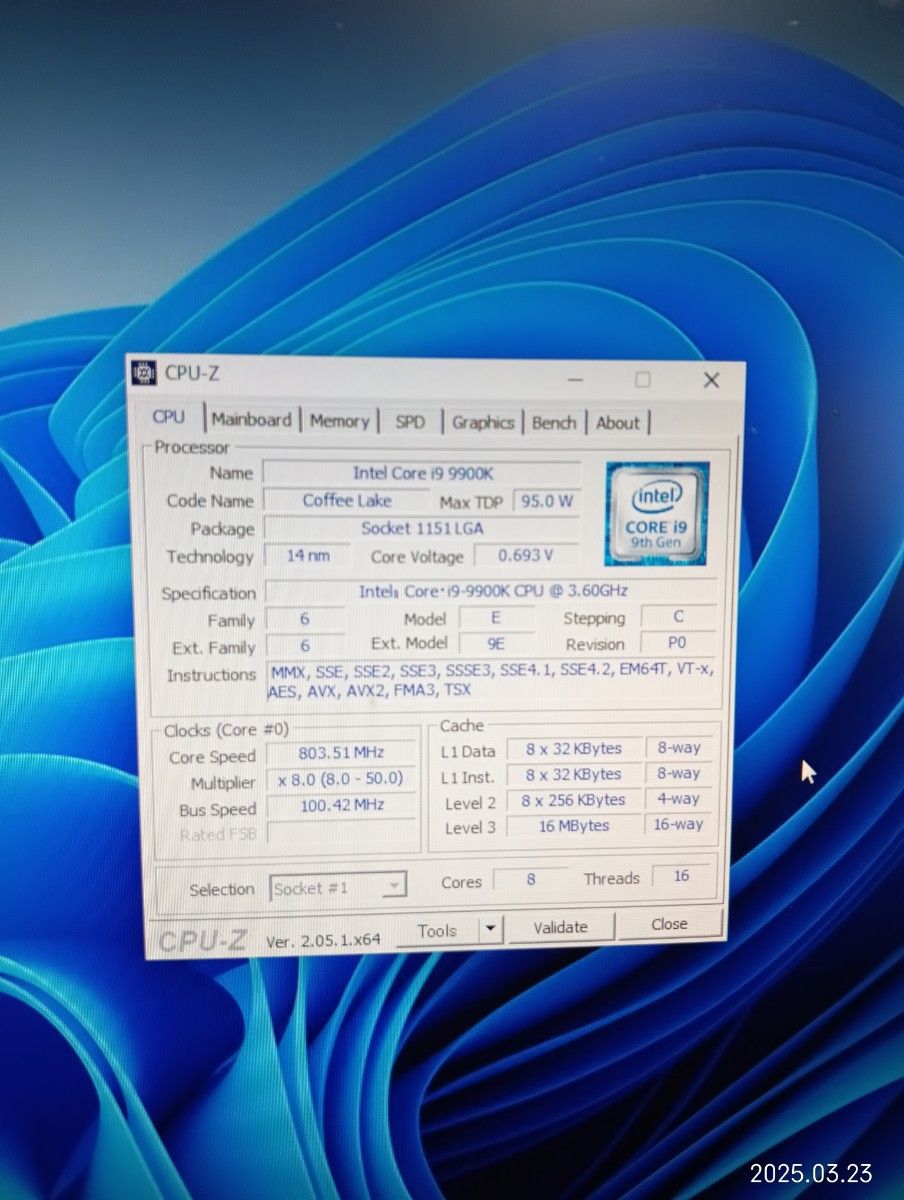The height and width of the screenshot is (1200, 904).
Task: Expand the Tools dropdown arrow
Action: coord(490,930)
